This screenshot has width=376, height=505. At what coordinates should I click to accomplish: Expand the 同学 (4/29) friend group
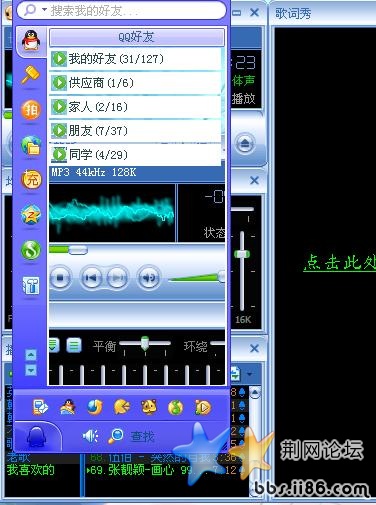135,155
